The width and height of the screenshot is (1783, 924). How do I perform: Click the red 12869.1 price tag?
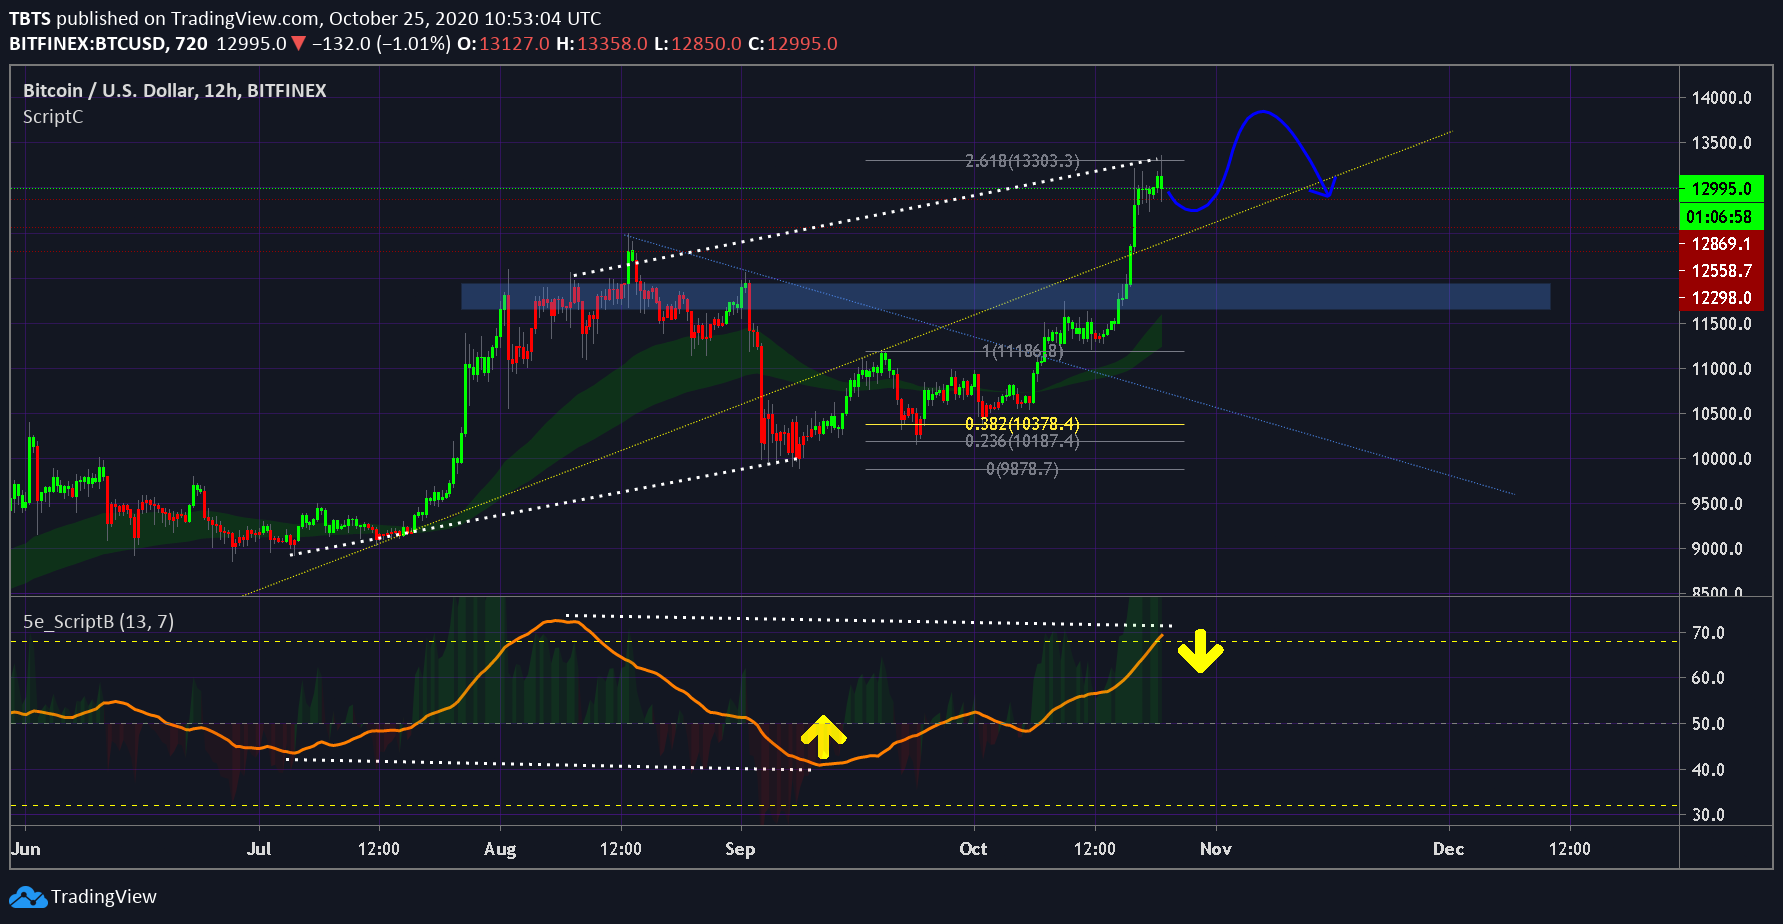(x=1721, y=243)
